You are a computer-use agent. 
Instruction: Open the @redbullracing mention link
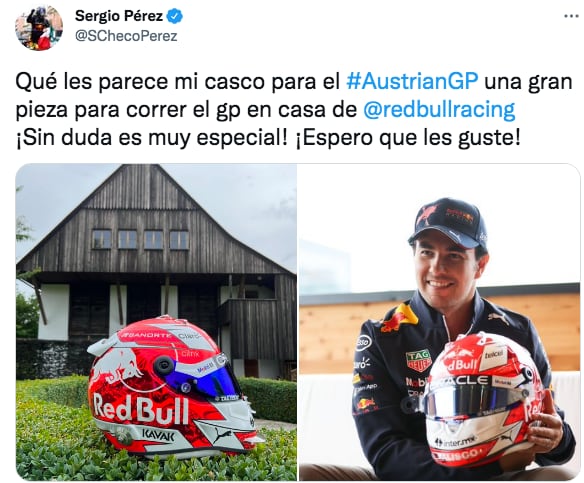pyautogui.click(x=439, y=110)
